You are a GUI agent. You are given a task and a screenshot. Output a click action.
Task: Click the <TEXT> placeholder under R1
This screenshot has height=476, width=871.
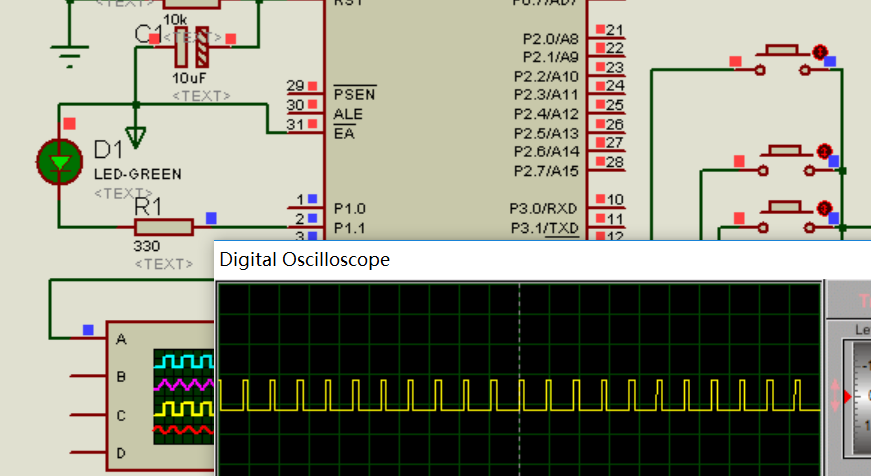(x=164, y=264)
